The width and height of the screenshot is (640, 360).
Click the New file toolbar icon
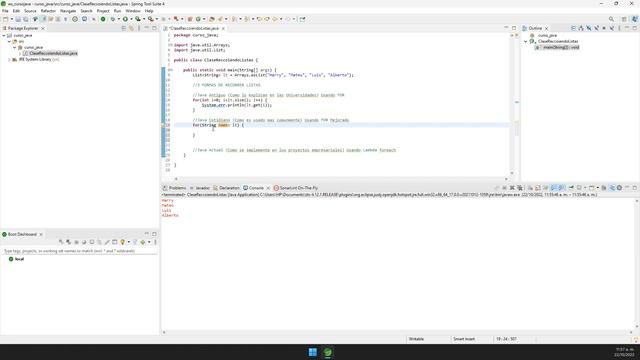pos(6,19)
